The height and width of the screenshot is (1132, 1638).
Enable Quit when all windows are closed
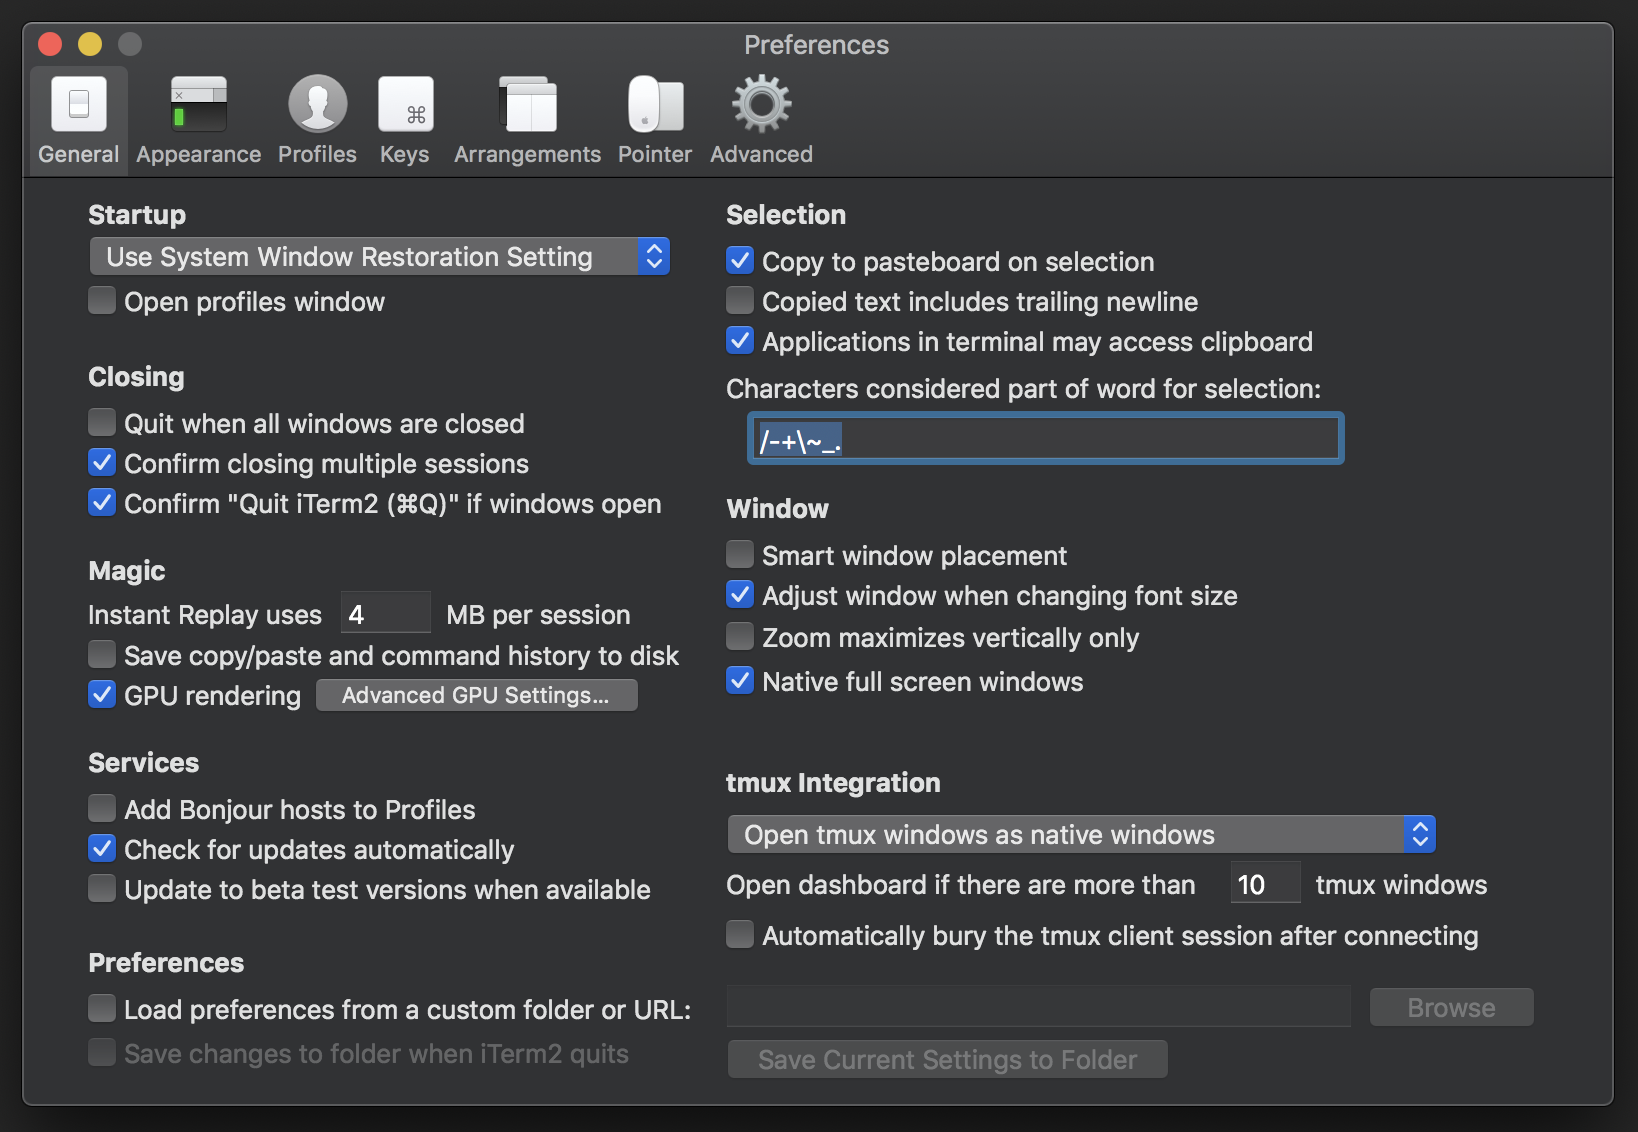[102, 423]
